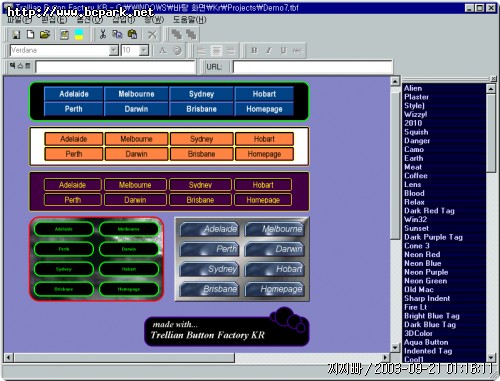The height and width of the screenshot is (381, 500).
Task: Click the Paste clipboard icon
Action: point(132,34)
